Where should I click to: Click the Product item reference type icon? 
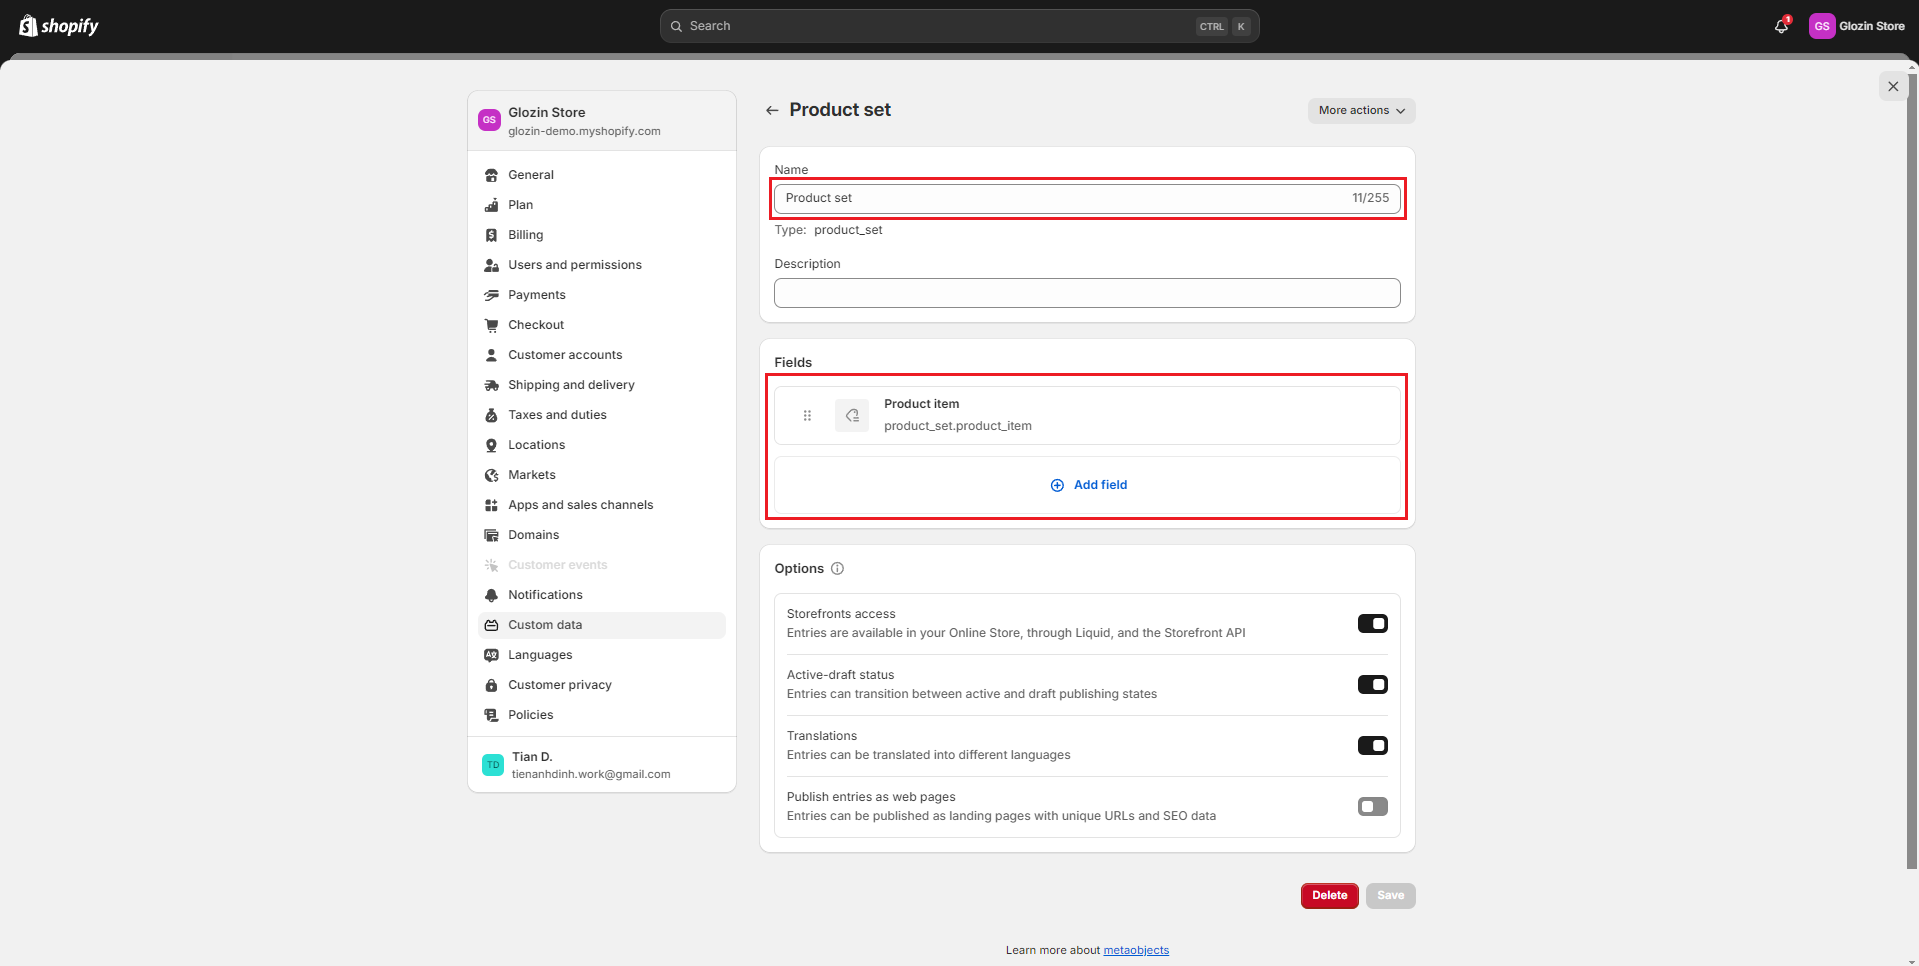pos(852,416)
